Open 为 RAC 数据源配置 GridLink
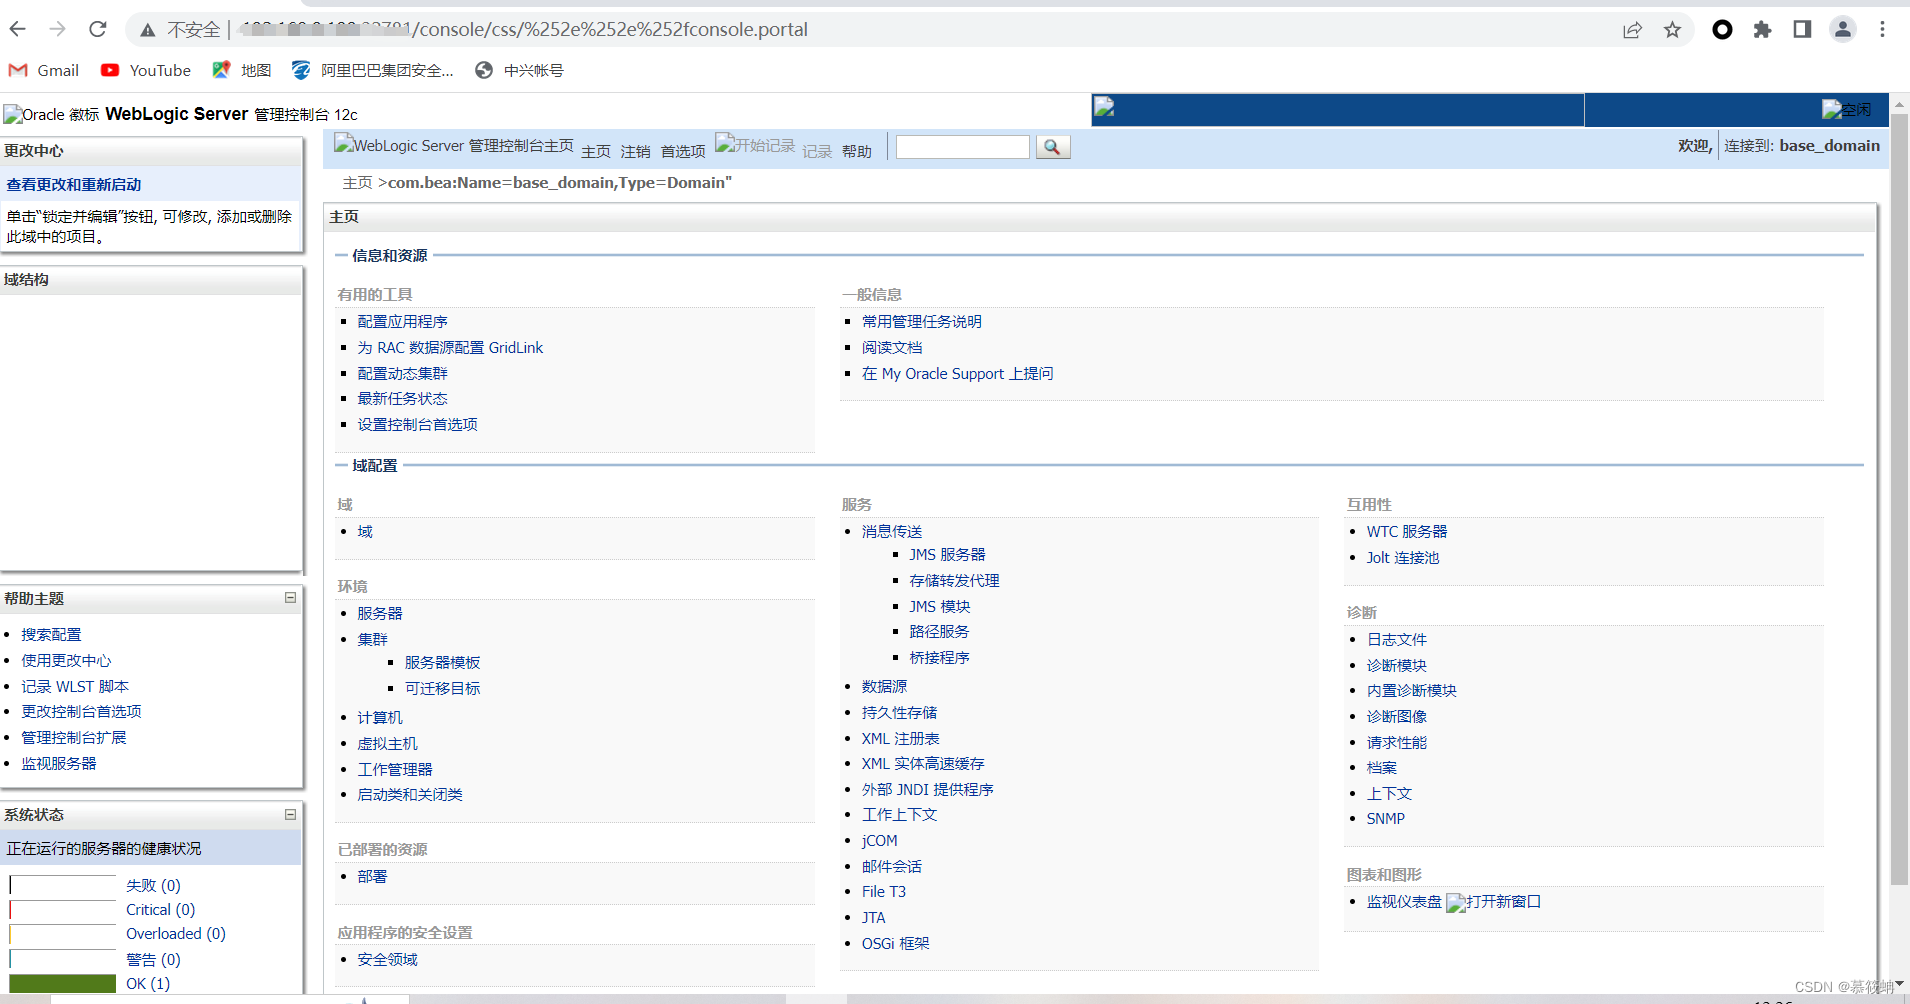The image size is (1910, 1004). point(450,347)
